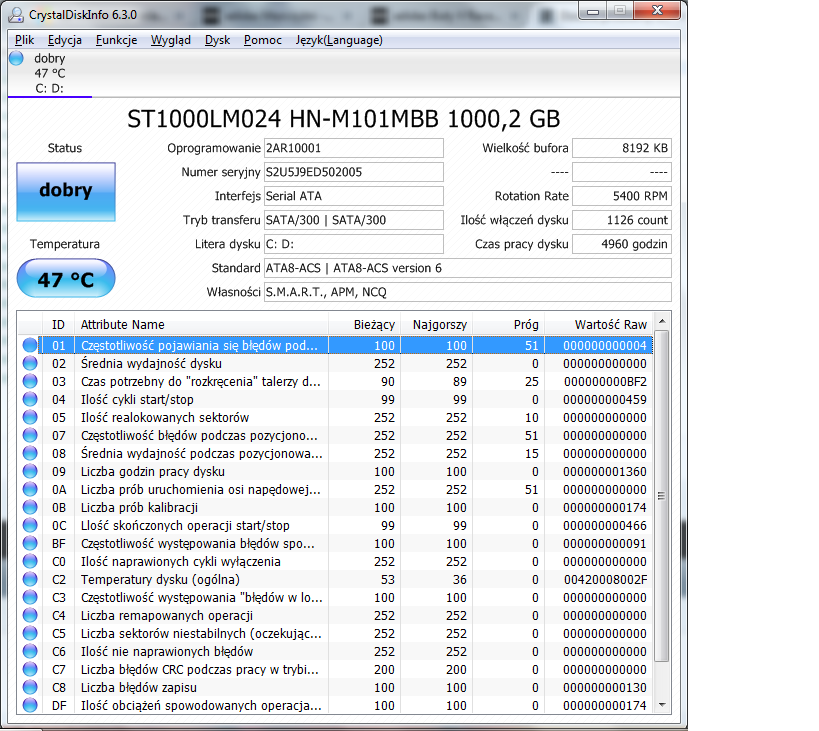Click the '1126 count' power-on count field

click(x=622, y=220)
